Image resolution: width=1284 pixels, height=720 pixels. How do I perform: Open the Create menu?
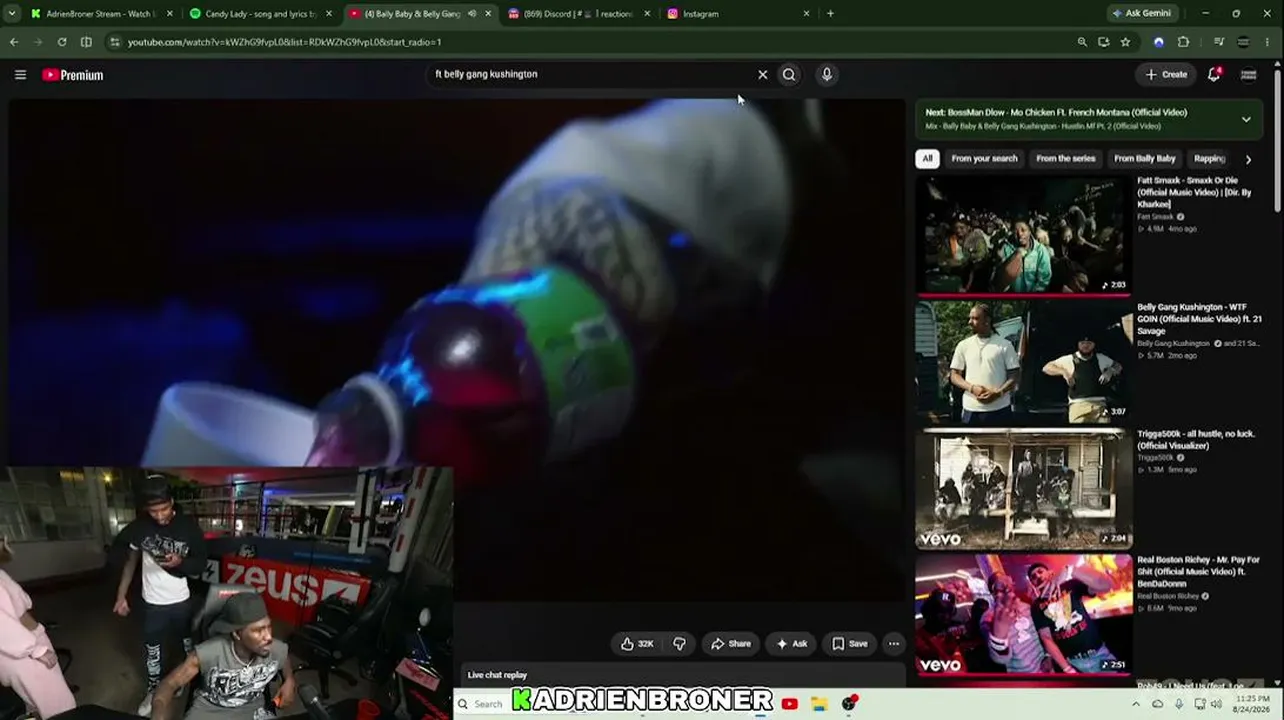pos(1166,74)
